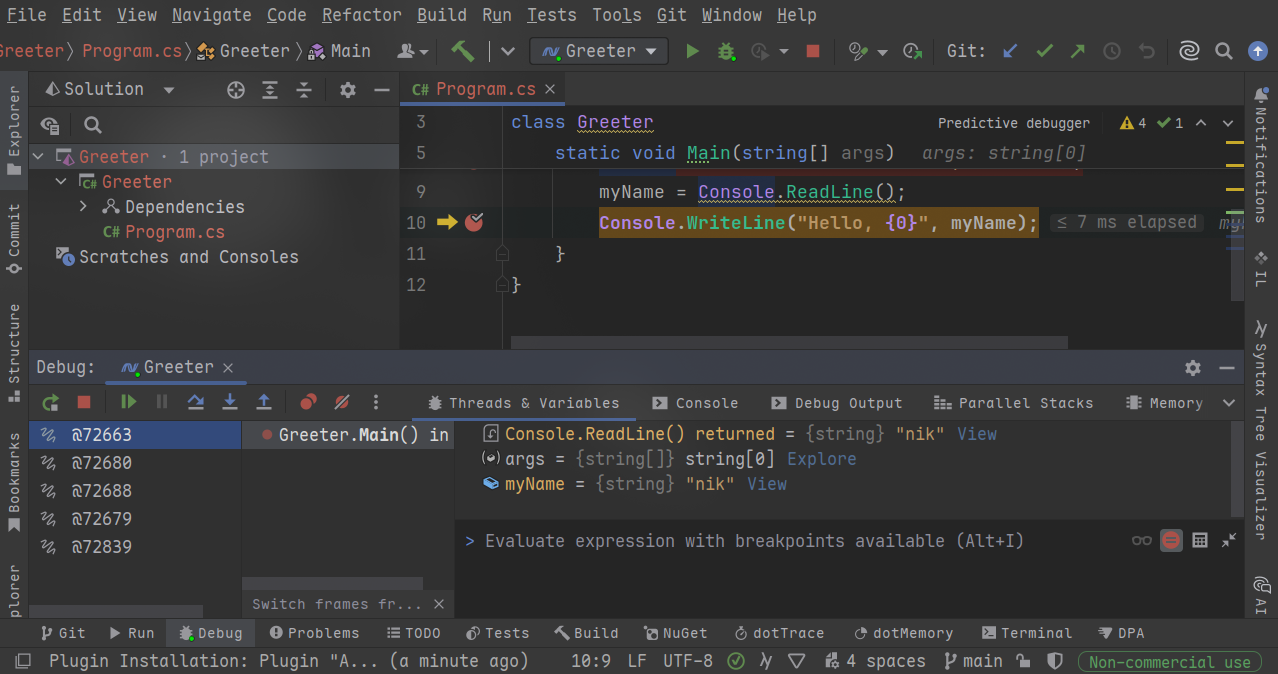Screen dimensions: 1278x674
Task: Expand the Dependencies tree node
Action: coord(84,207)
